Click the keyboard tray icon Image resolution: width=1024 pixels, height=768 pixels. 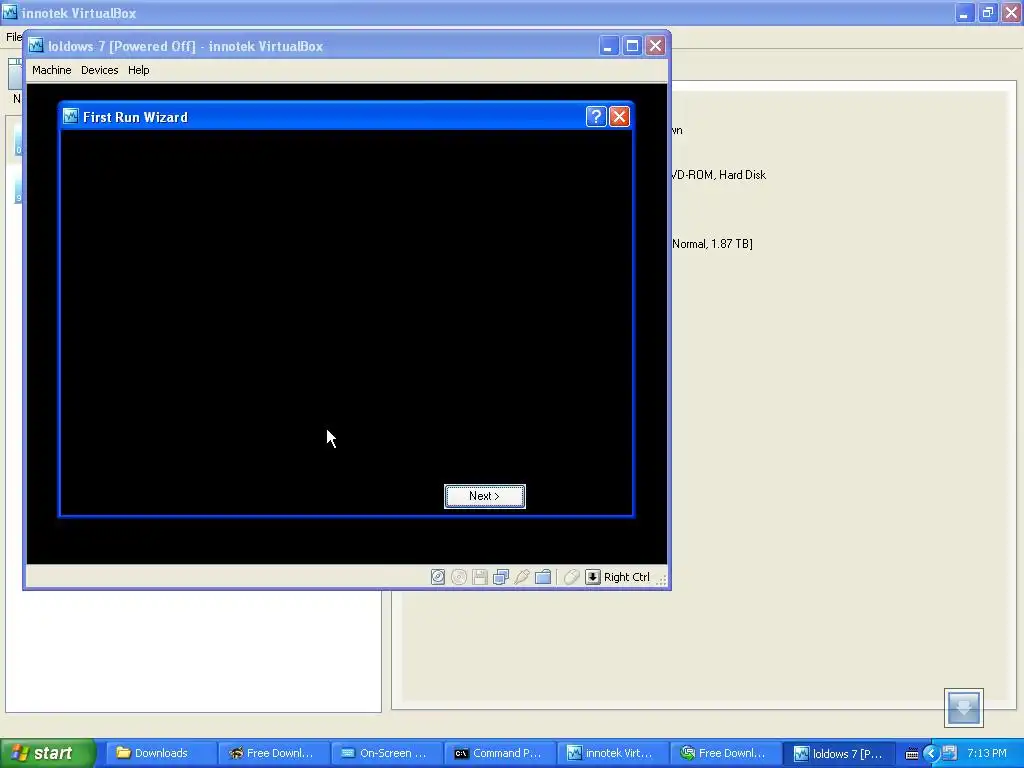pyautogui.click(x=912, y=754)
